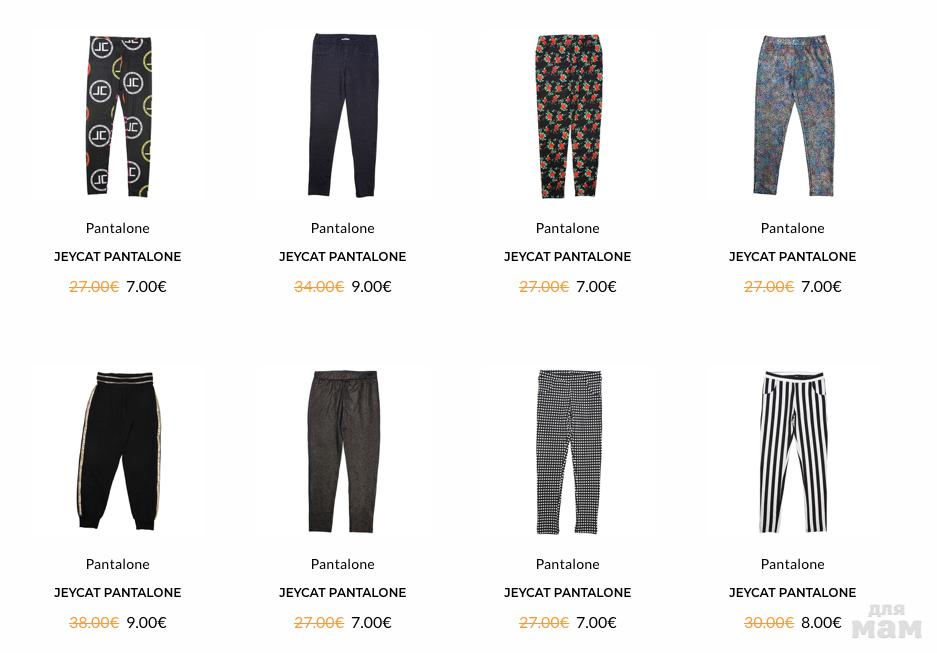Viewport: 937px width, 653px height.
Task: Open the black joggers with gold side stripe
Action: click(x=118, y=450)
